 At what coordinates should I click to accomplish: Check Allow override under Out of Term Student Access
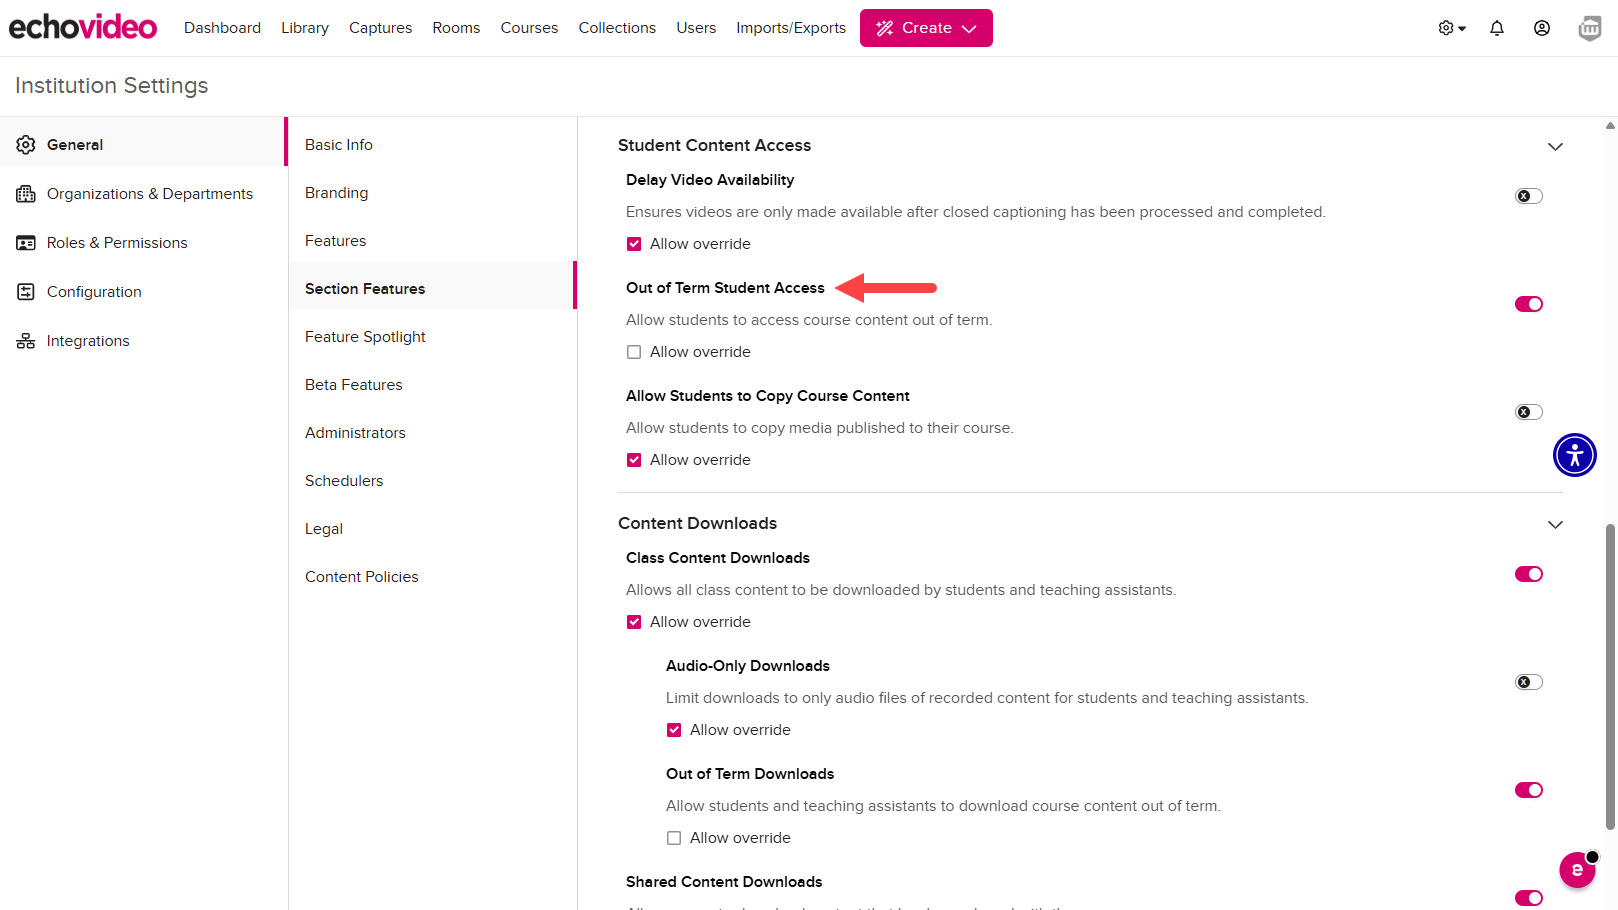634,352
